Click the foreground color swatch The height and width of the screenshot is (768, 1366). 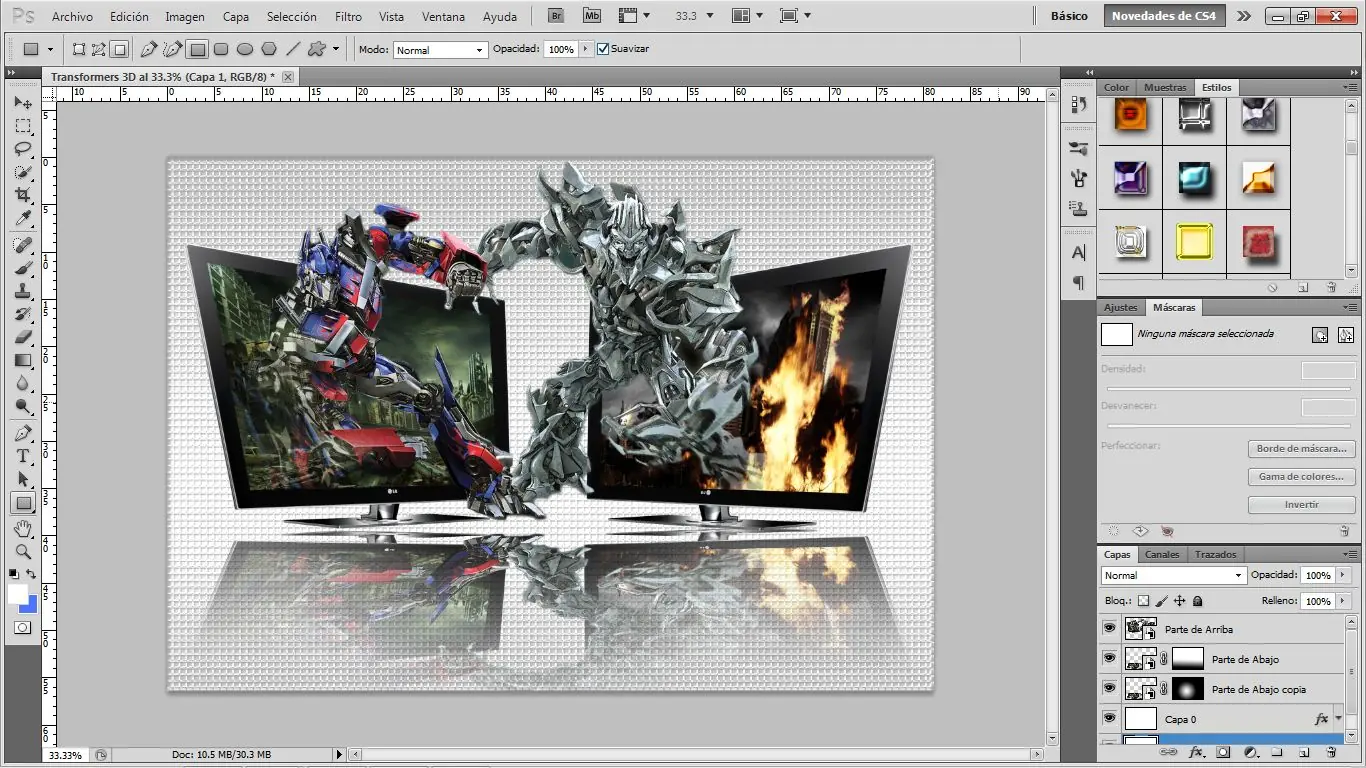click(18, 594)
